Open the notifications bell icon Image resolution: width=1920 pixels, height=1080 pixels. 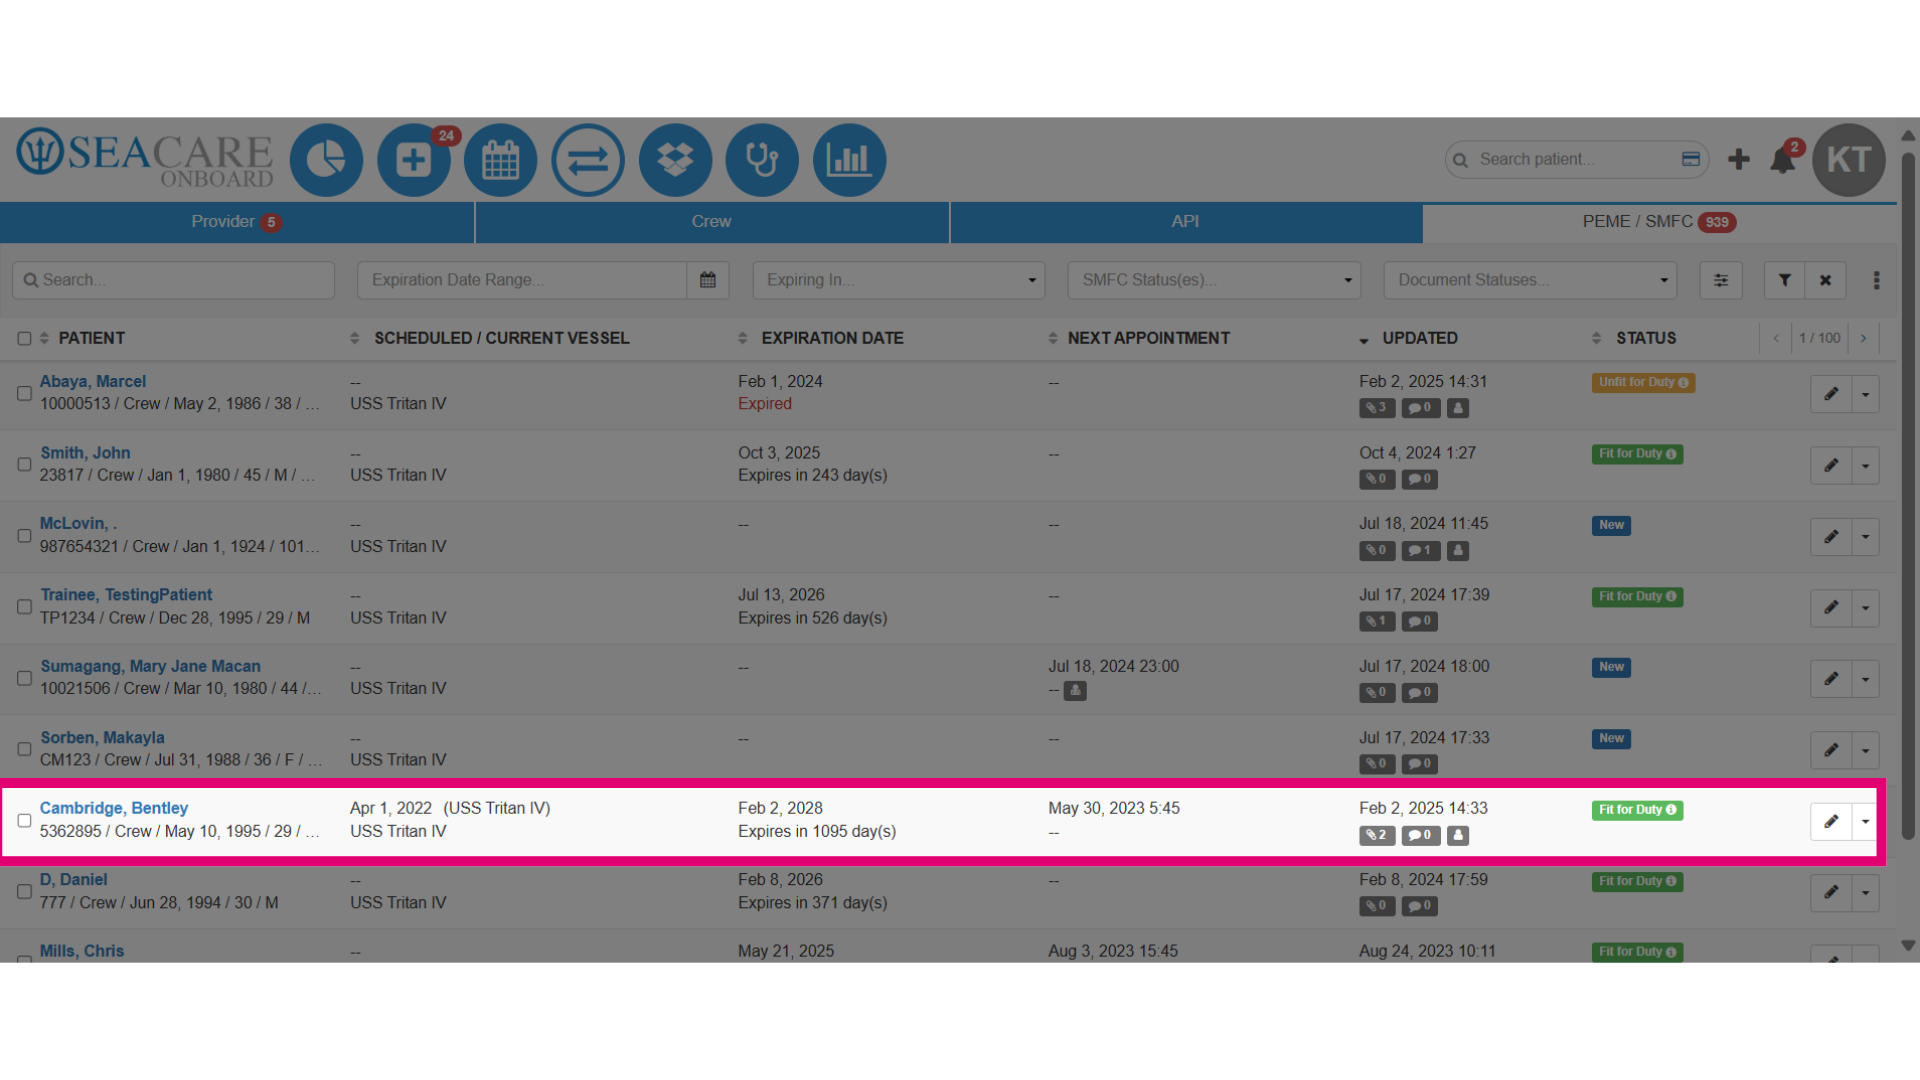pos(1783,160)
